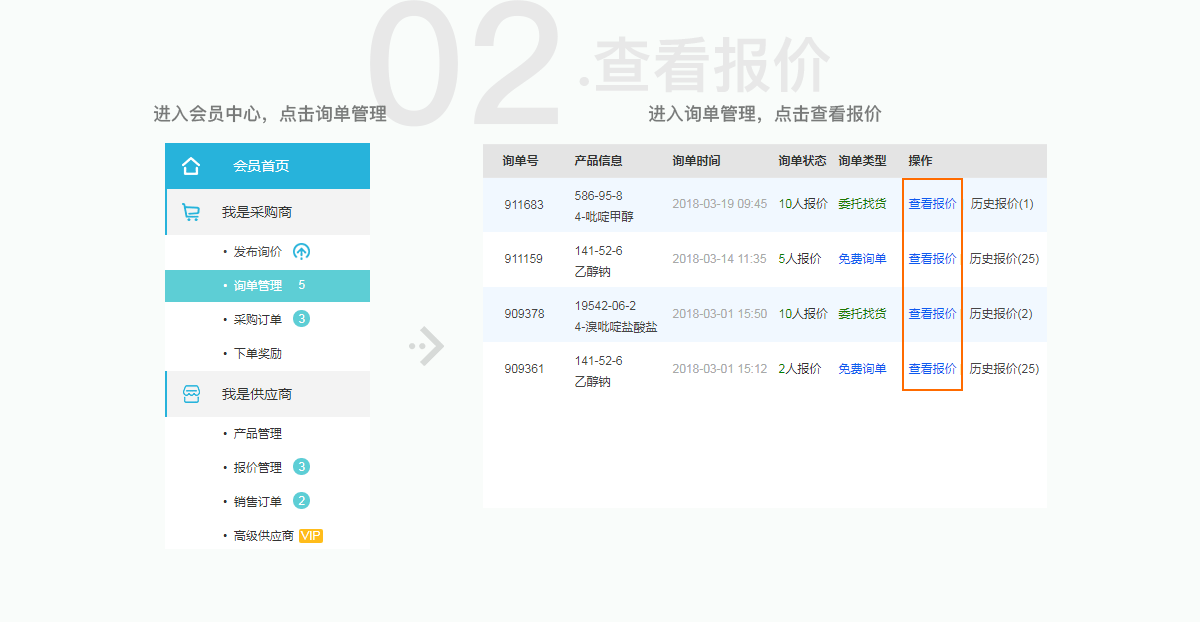Click 委托找货 type in row 911683
Screen dimensions: 1200x622
(x=862, y=204)
